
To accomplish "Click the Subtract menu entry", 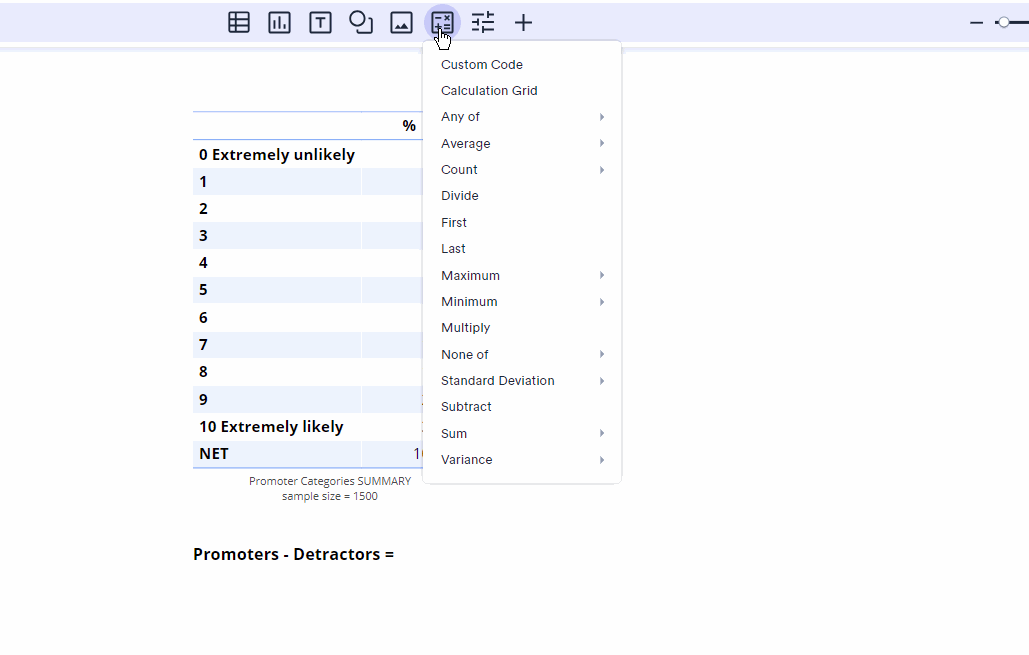I will [x=465, y=406].
